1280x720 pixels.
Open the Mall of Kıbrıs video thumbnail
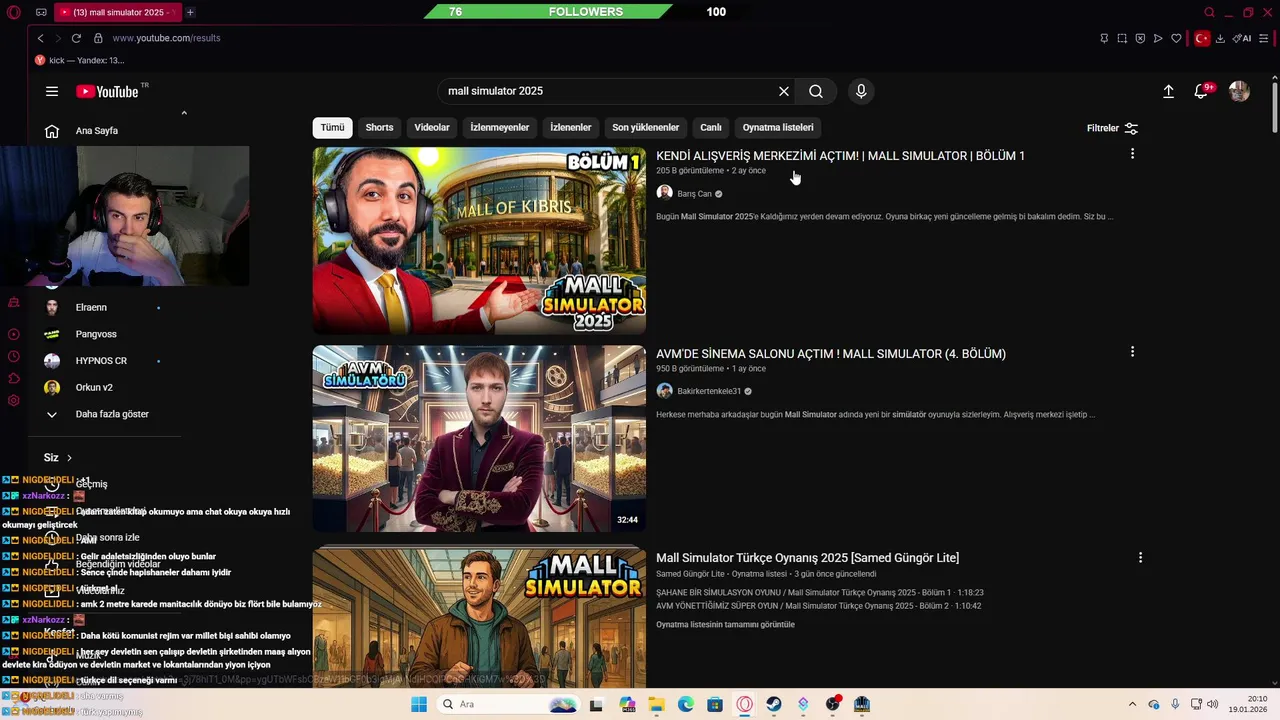coord(479,241)
